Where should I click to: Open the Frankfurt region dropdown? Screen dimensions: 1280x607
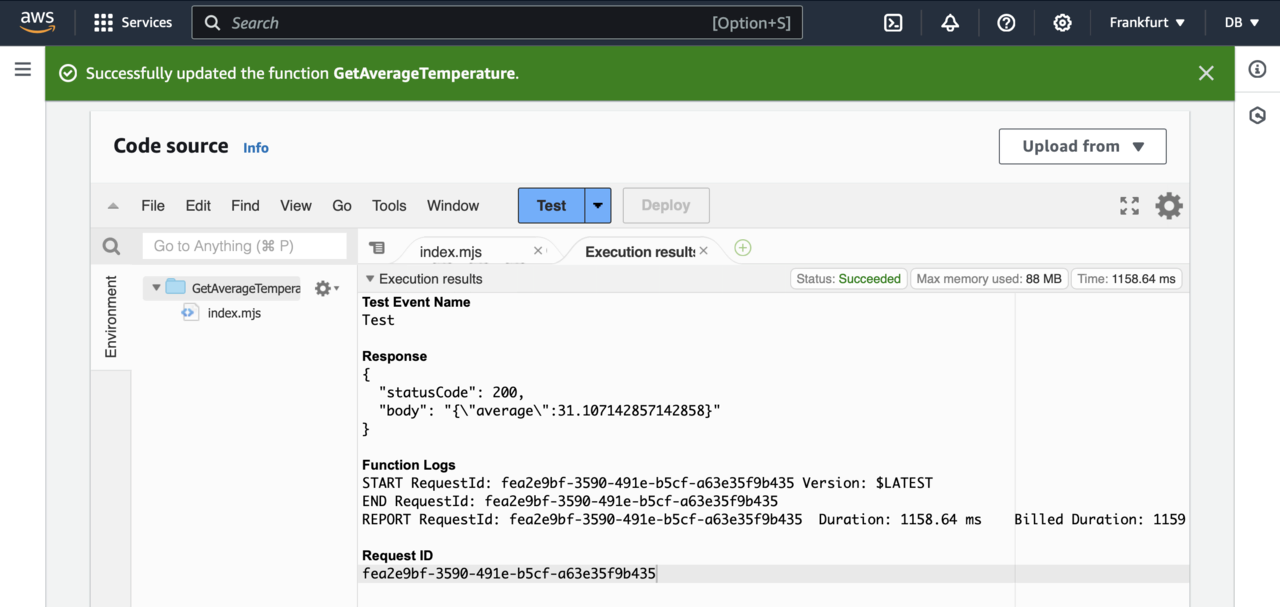point(1146,23)
